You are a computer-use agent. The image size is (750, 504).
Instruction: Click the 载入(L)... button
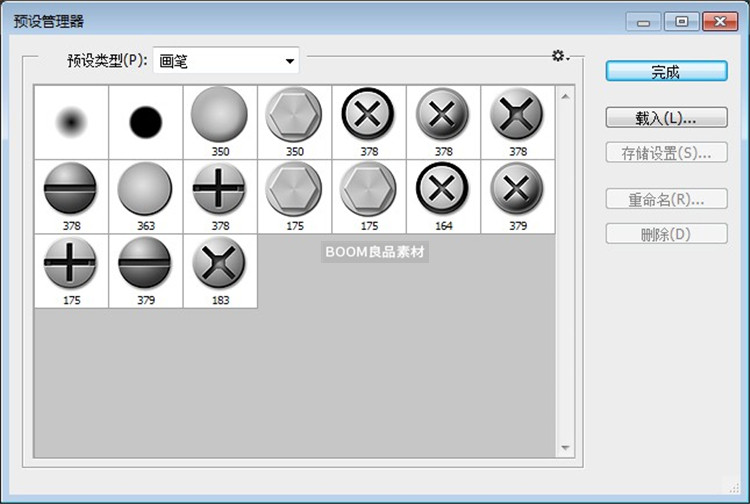point(666,118)
